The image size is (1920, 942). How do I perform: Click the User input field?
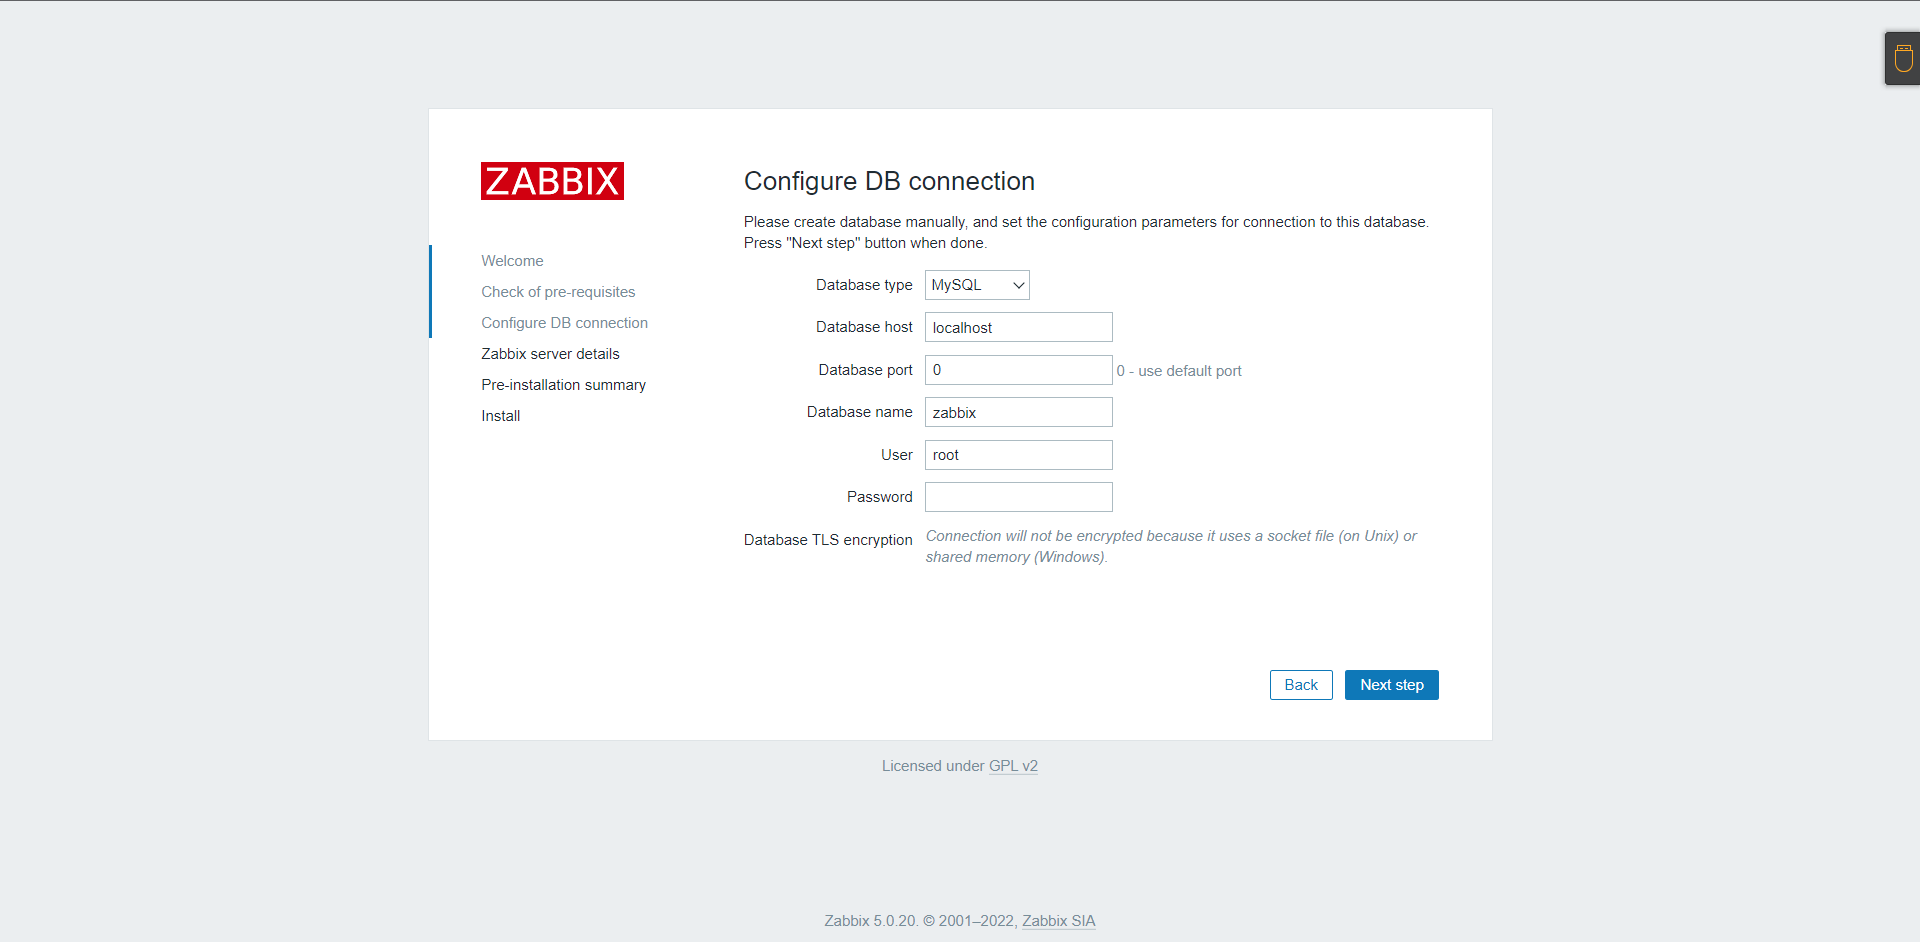point(1018,455)
